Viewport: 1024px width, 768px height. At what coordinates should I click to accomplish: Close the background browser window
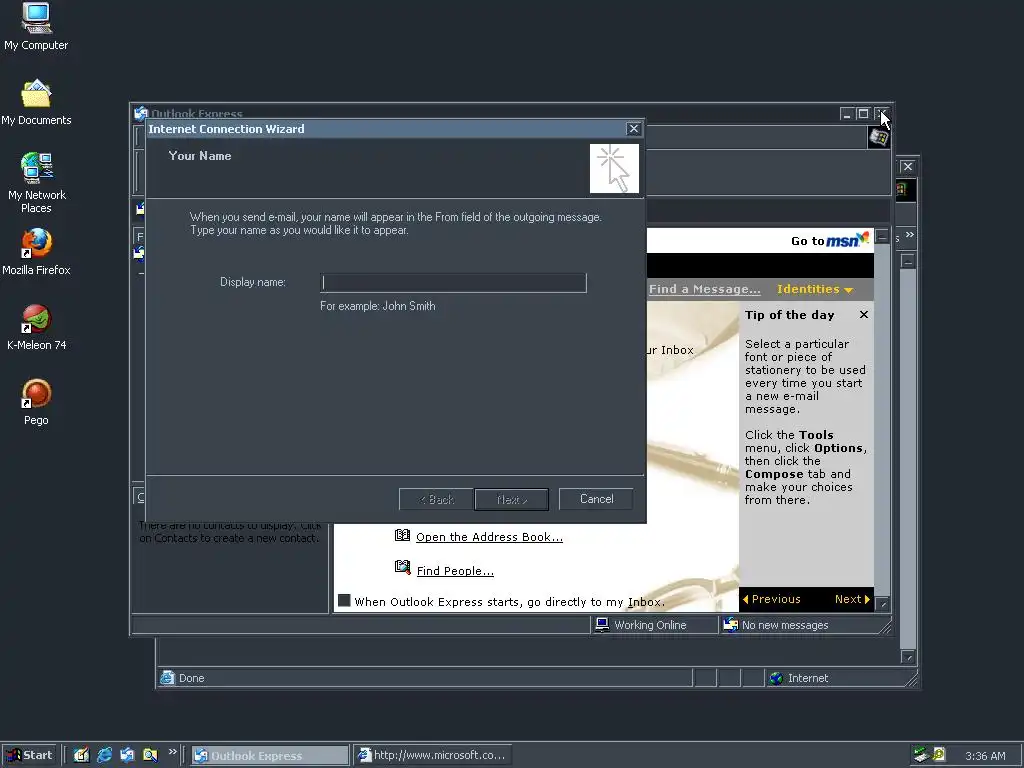click(x=908, y=167)
